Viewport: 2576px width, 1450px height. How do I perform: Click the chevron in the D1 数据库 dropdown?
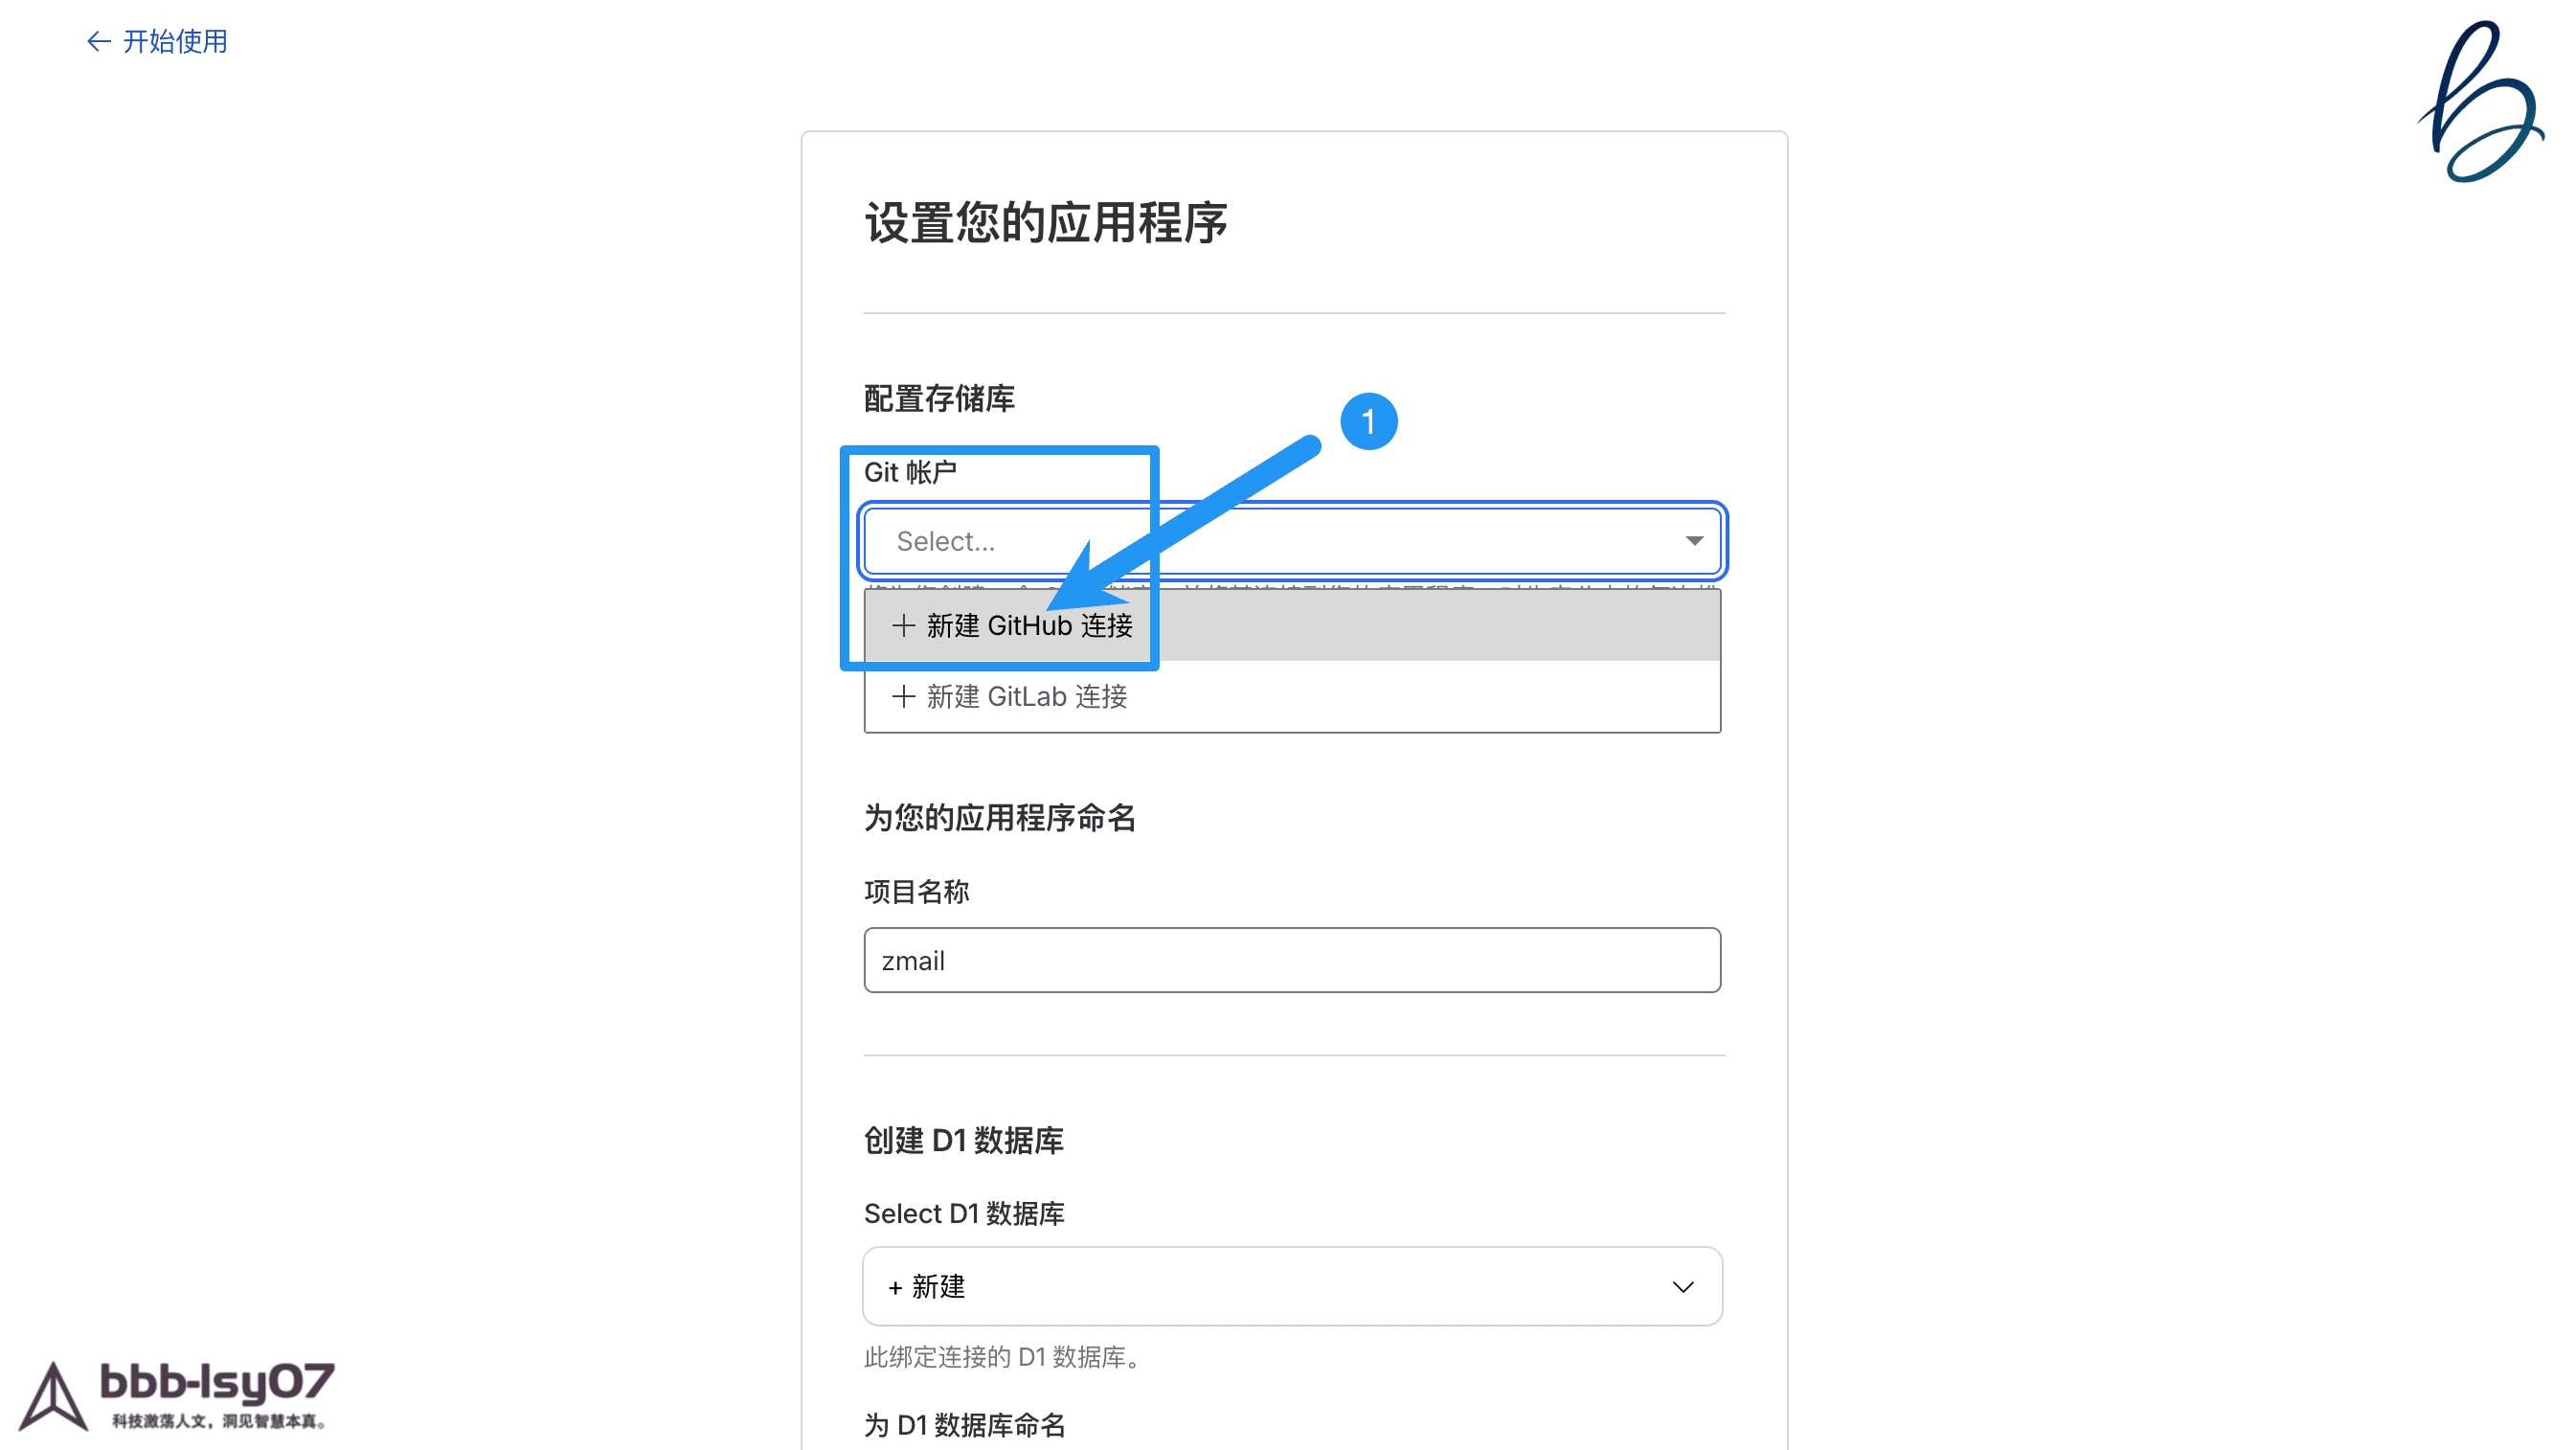[1683, 1287]
